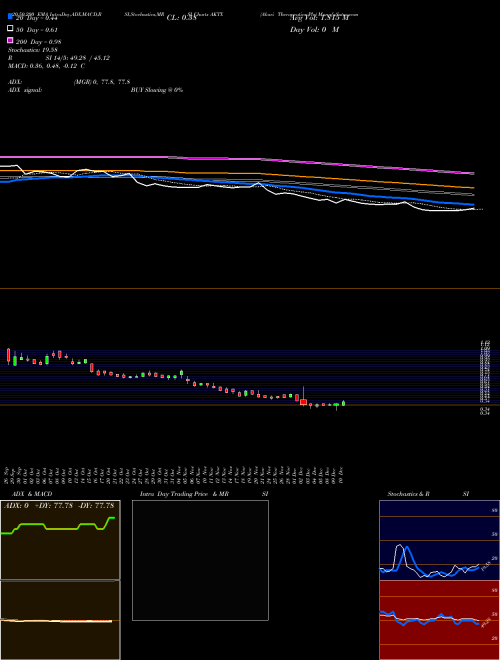
Task: Click the 'CL: 0.35' closing price text
Action: click(181, 18)
